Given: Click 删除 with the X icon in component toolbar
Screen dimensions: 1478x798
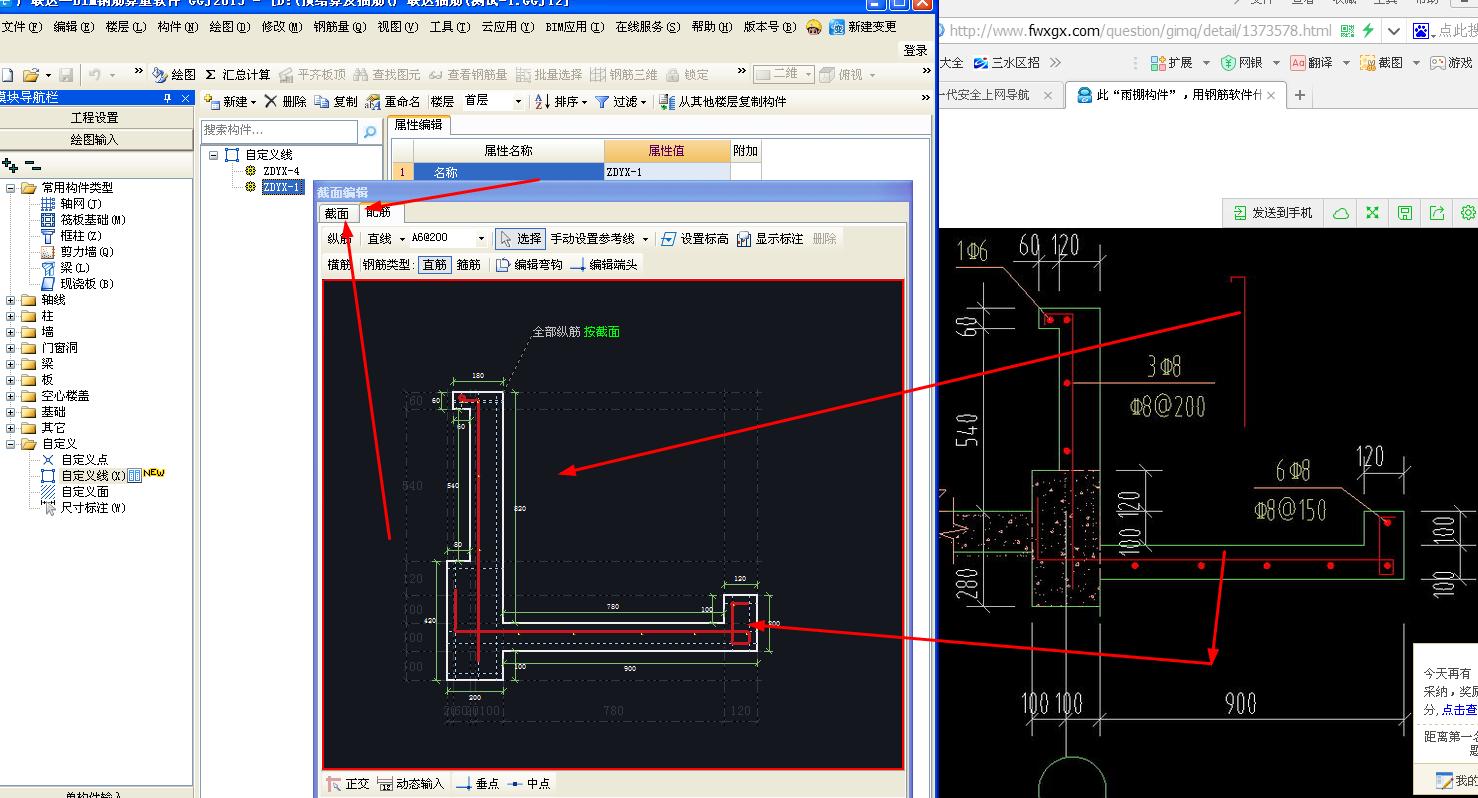Looking at the screenshot, I should click(285, 102).
